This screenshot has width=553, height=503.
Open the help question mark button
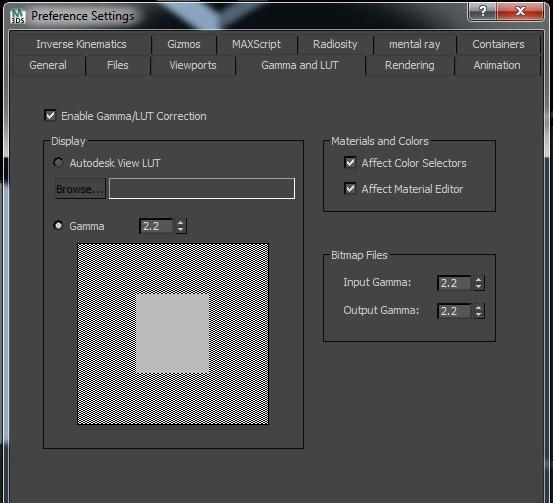(x=482, y=11)
